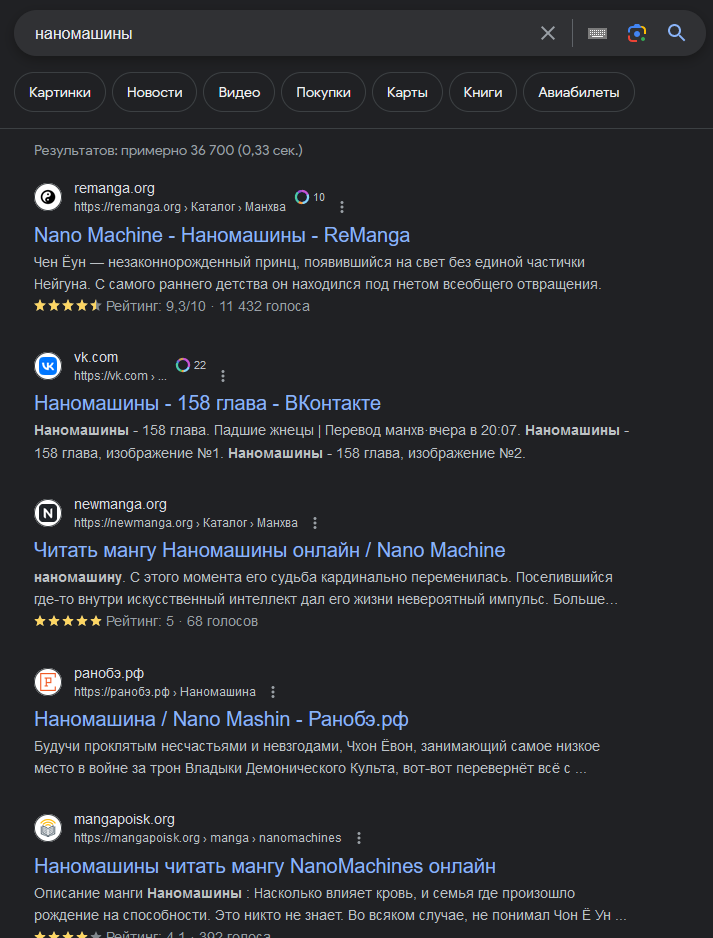Click the remanga.org yin-yang favicon
The image size is (713, 938).
(x=48, y=197)
